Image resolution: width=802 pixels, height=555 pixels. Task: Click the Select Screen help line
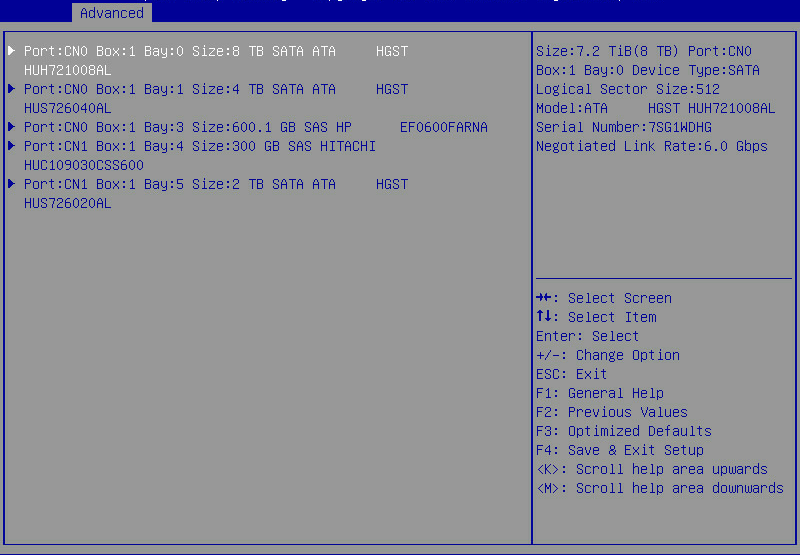point(604,298)
